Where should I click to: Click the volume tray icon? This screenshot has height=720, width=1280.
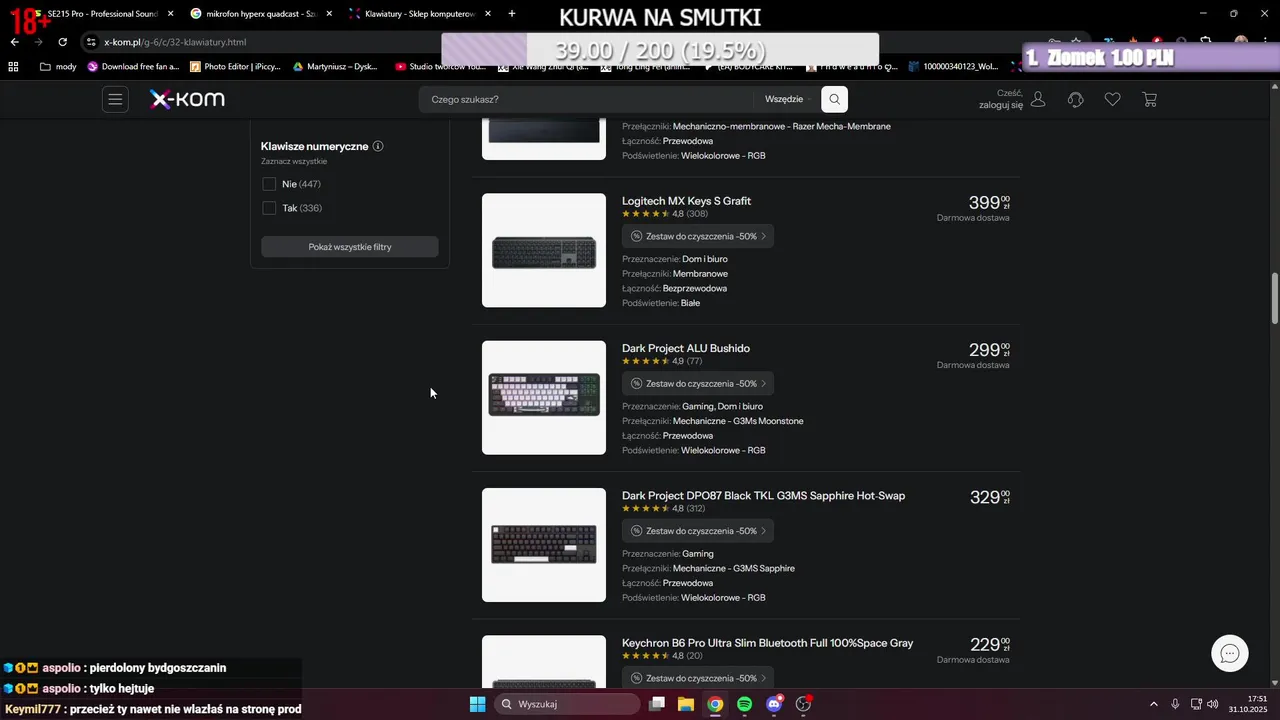tap(1213, 704)
